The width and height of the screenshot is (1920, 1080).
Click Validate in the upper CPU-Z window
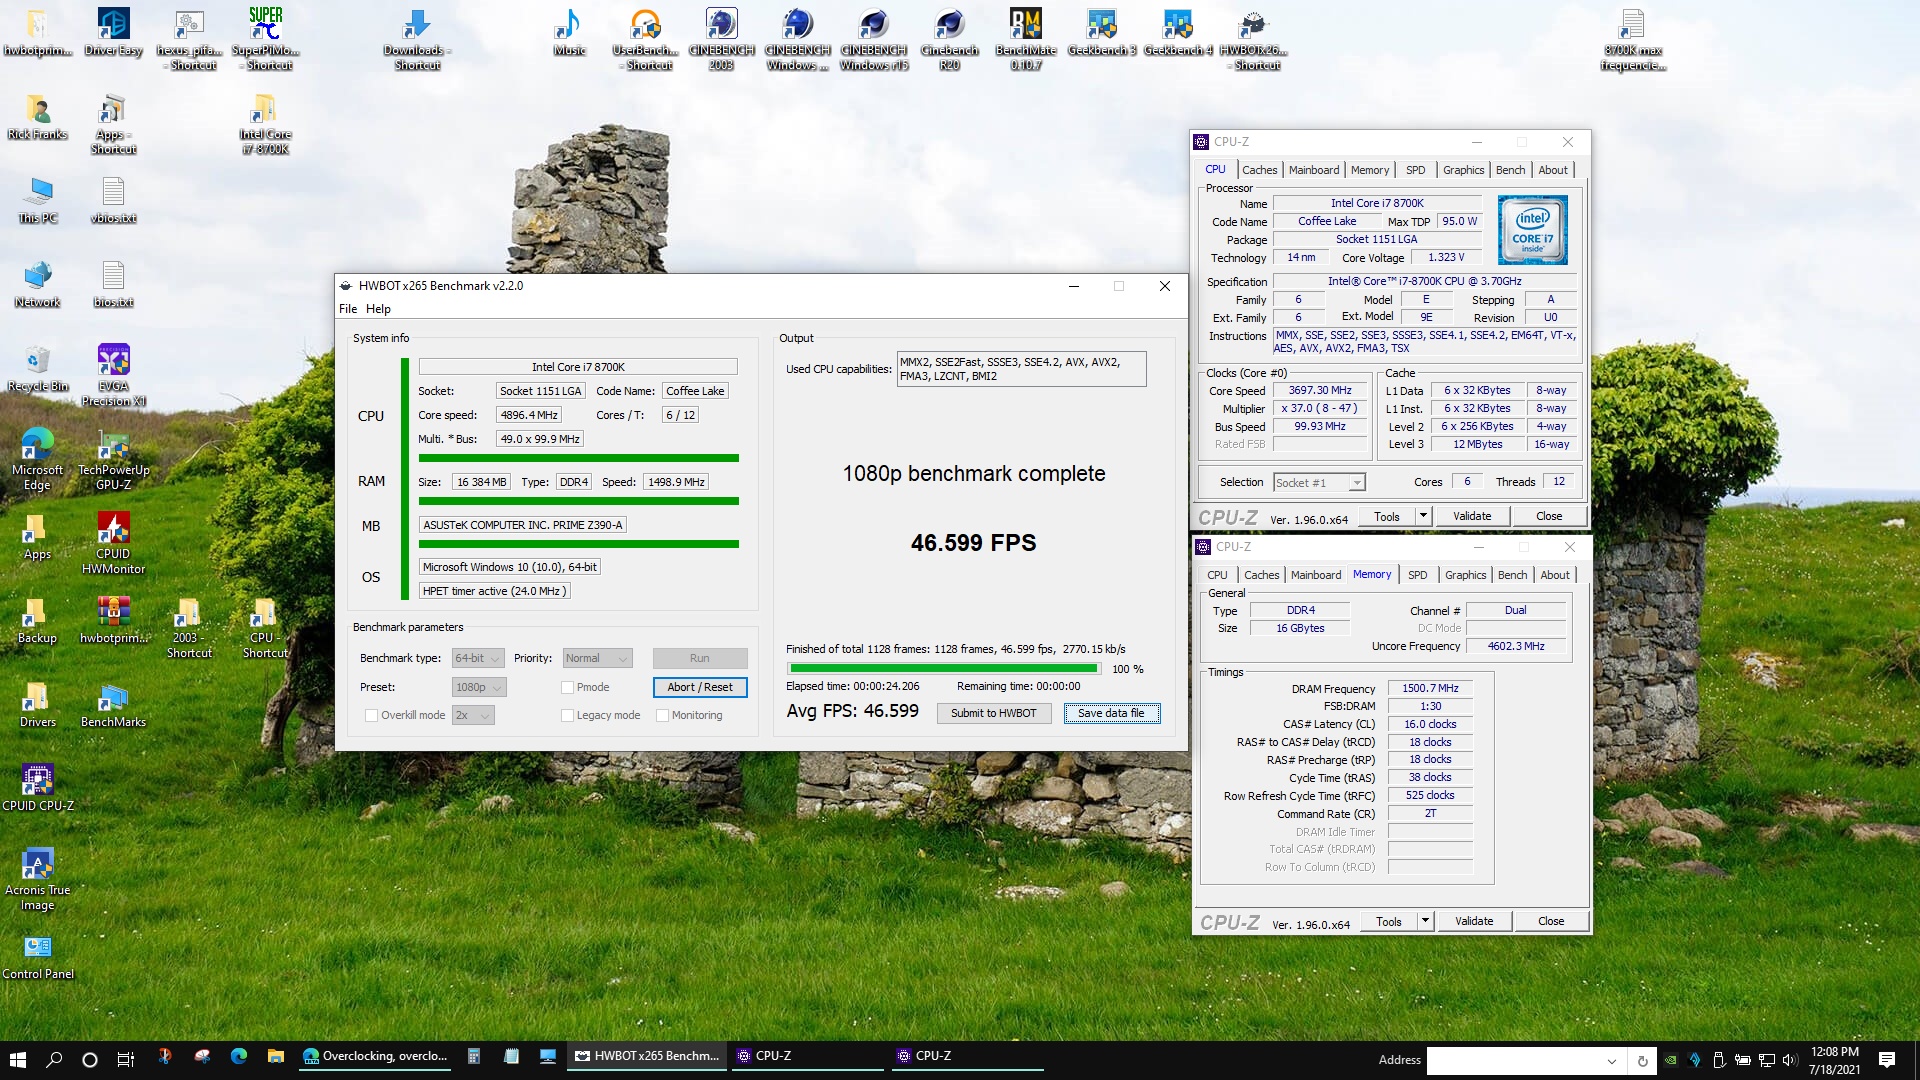[x=1472, y=516]
